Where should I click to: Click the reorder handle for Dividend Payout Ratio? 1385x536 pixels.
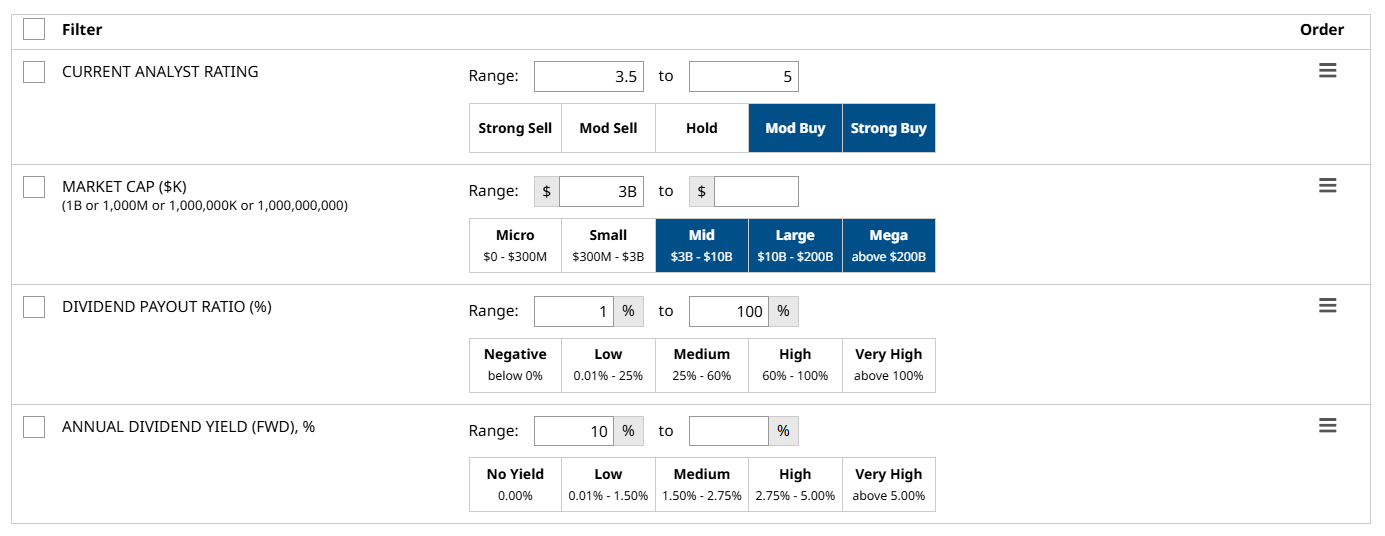tap(1327, 306)
